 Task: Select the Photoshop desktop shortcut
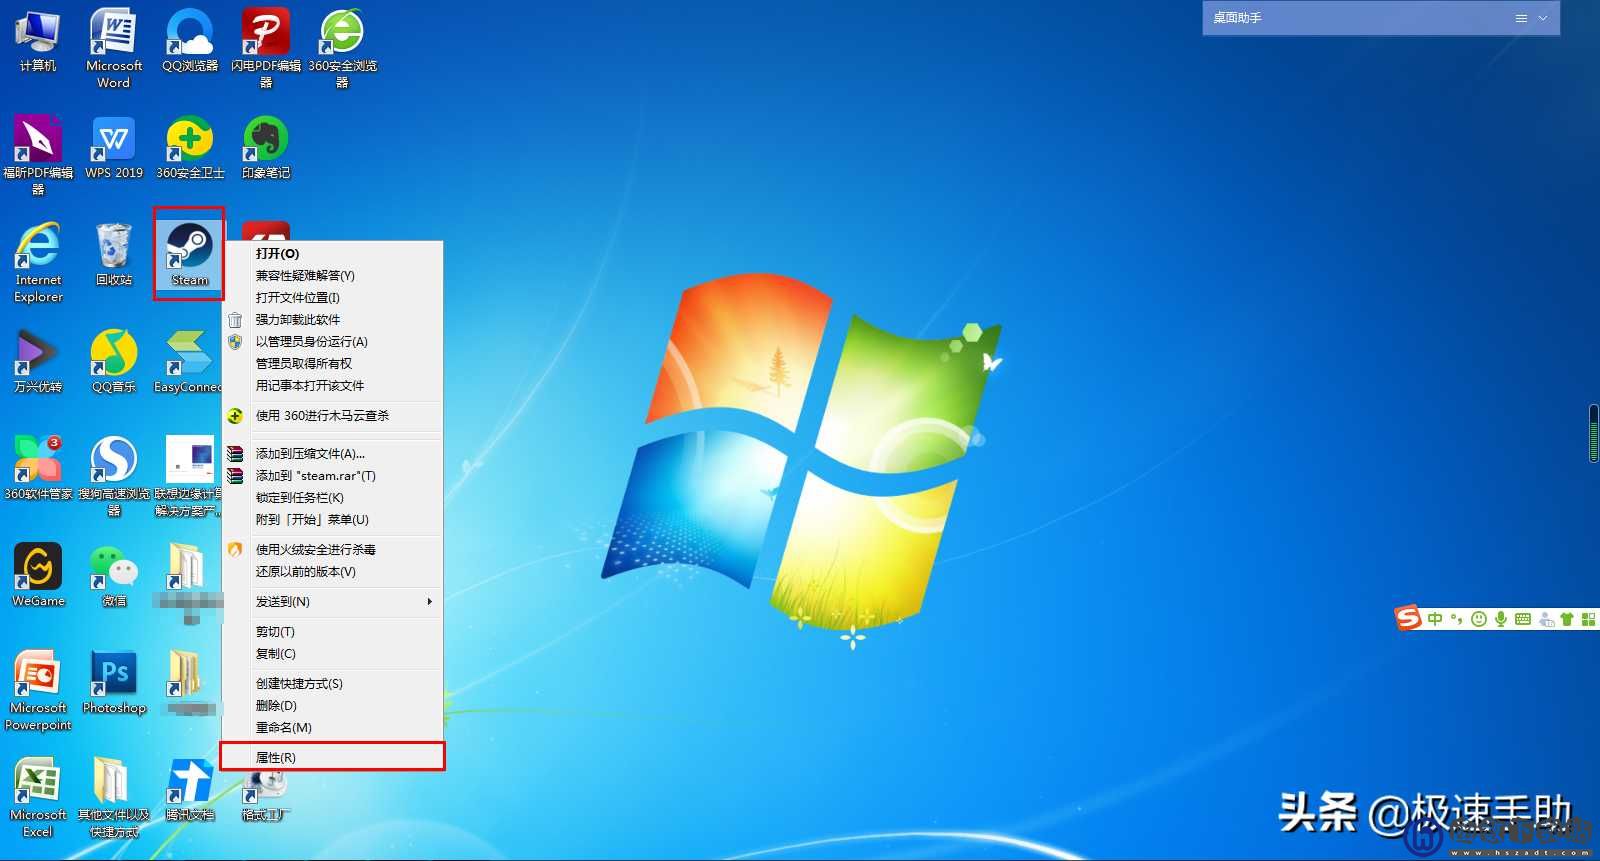coord(114,683)
